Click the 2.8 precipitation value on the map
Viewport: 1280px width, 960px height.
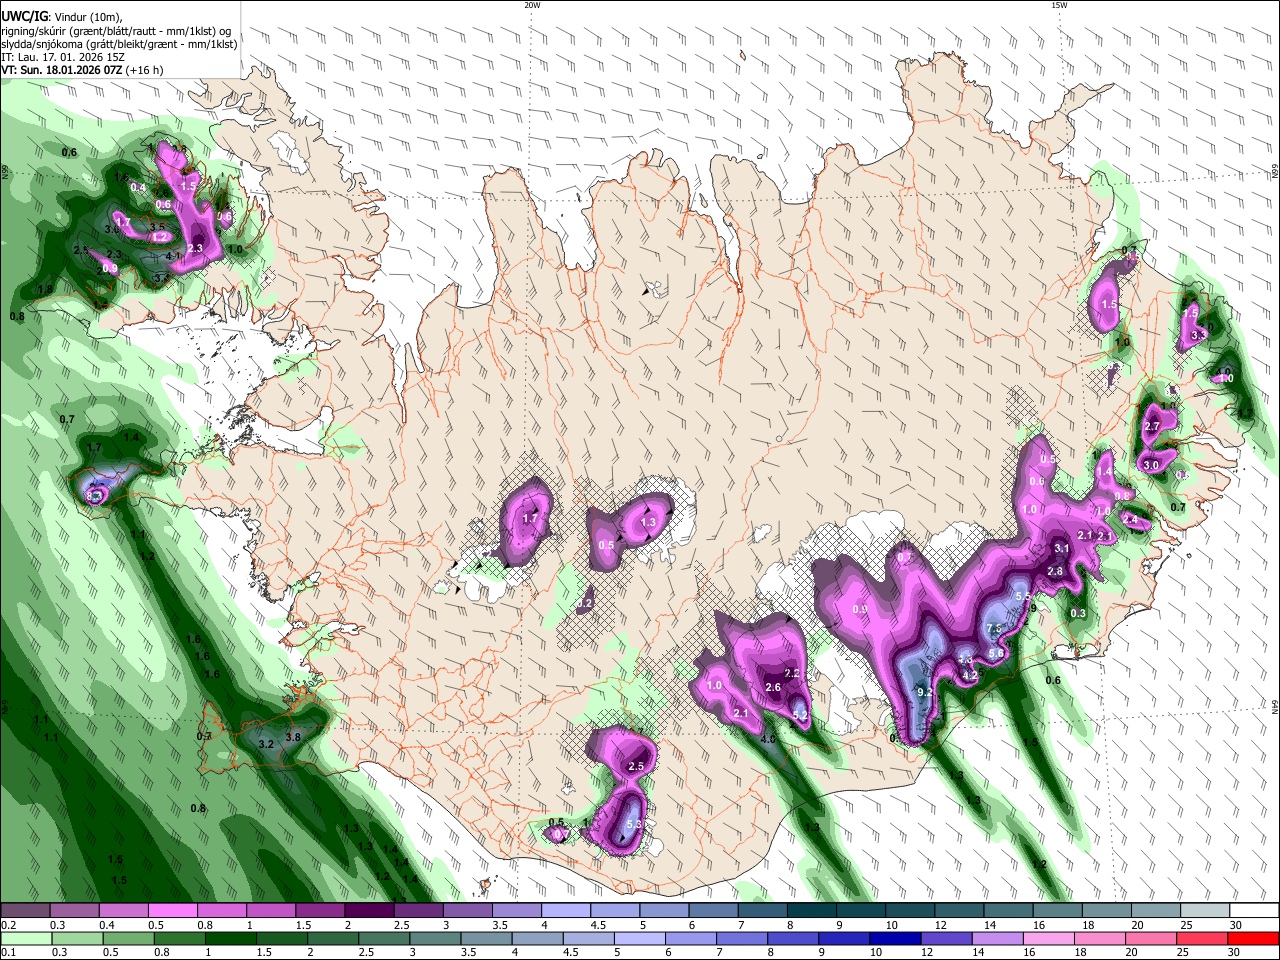(x=1055, y=571)
